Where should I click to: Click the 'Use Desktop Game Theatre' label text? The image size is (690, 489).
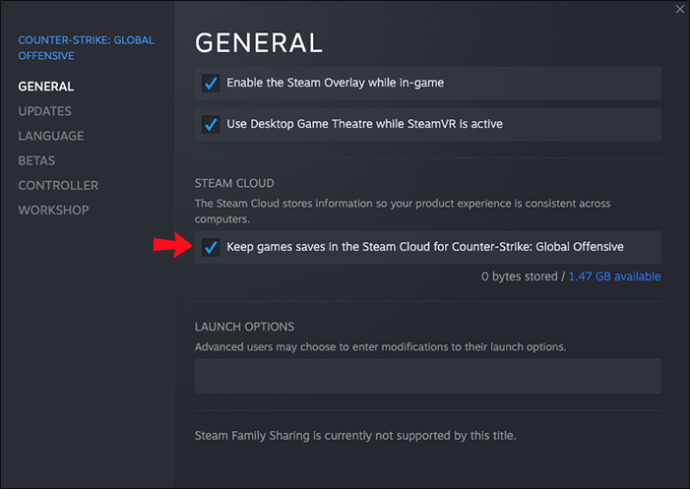coord(364,125)
